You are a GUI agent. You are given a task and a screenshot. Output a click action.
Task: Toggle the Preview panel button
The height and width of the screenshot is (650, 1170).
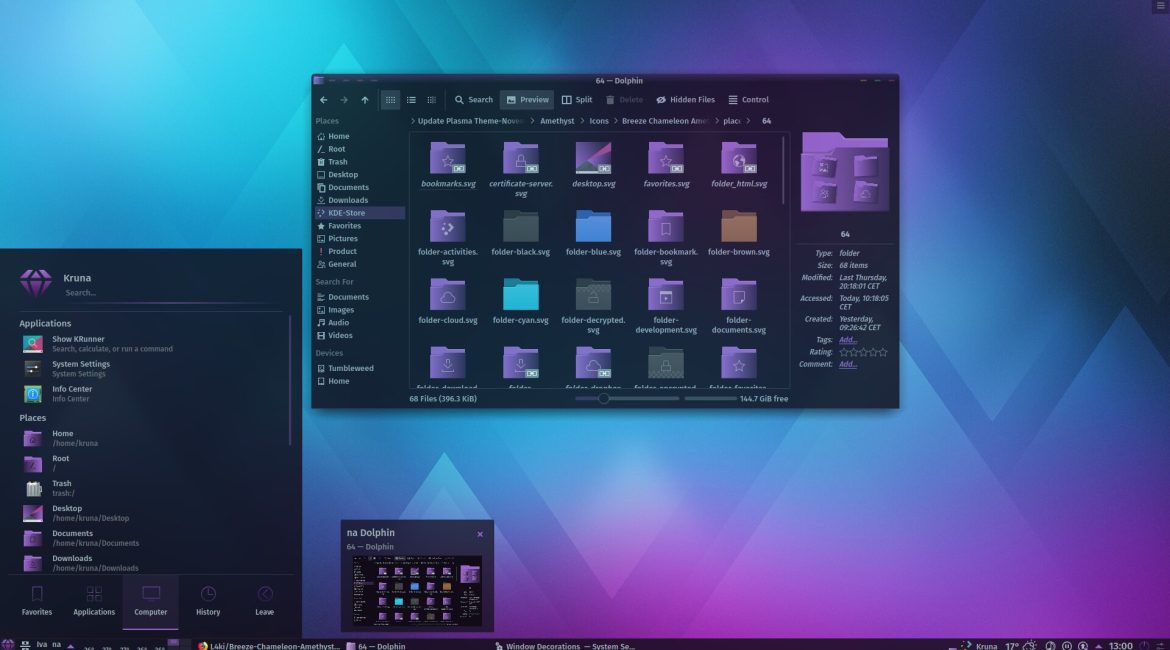pyautogui.click(x=526, y=100)
